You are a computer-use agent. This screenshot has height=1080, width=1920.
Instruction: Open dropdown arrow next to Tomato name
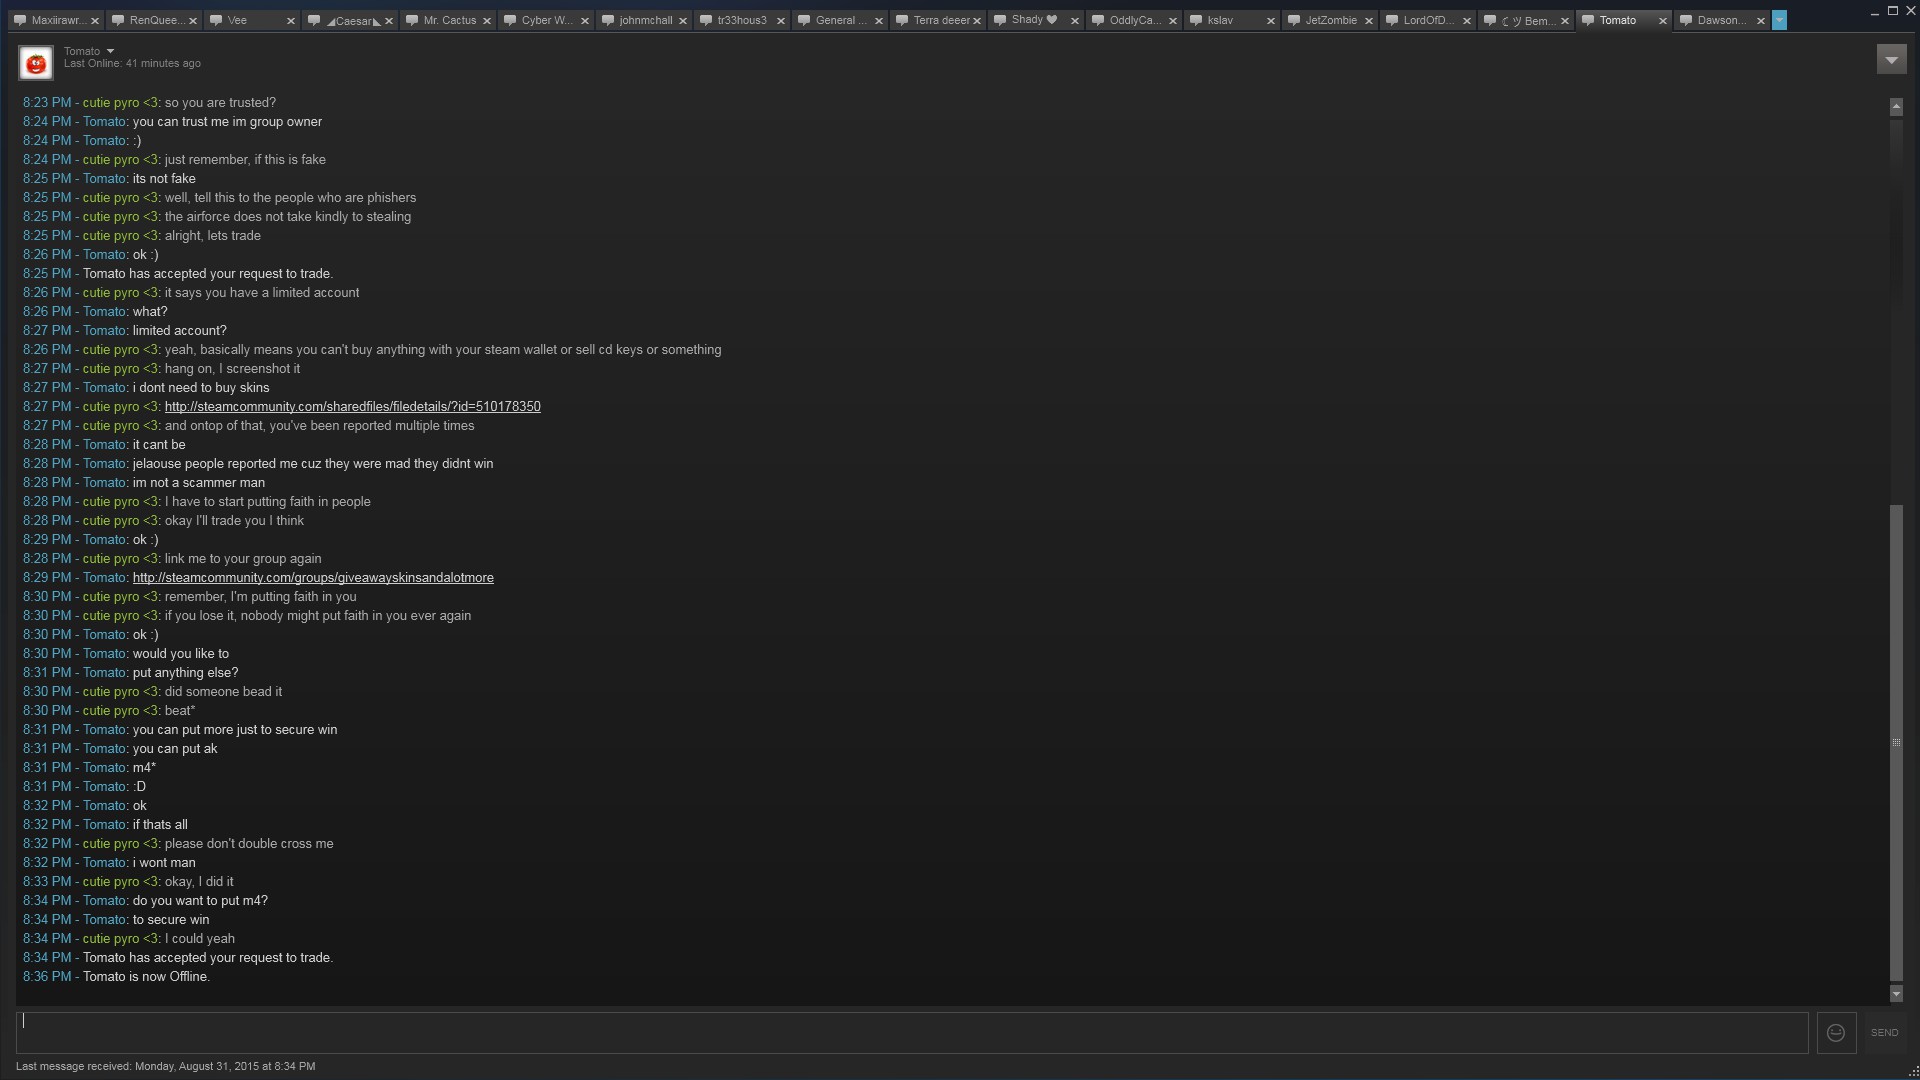[110, 51]
